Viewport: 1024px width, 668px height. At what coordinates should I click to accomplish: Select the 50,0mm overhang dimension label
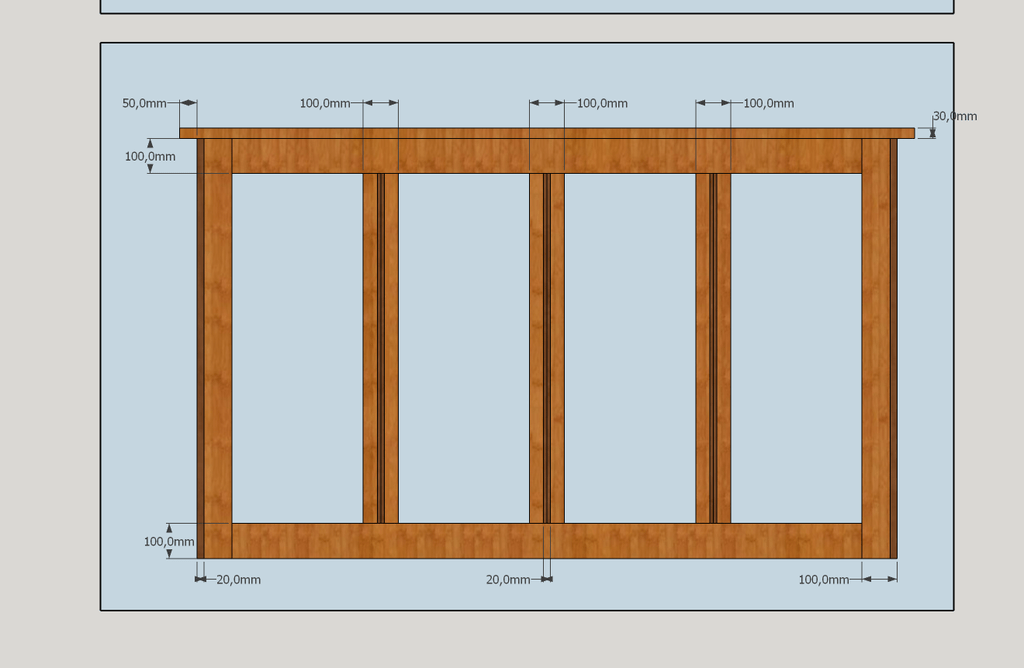(144, 103)
